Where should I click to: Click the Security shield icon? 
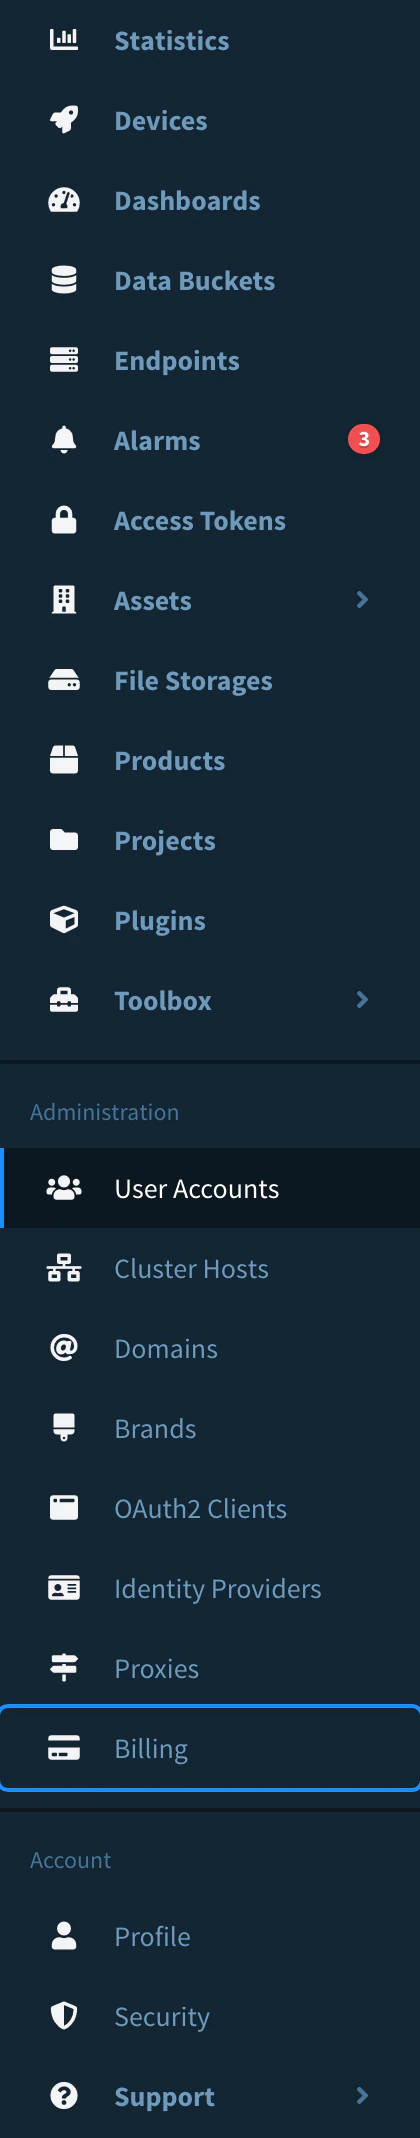point(64,2016)
